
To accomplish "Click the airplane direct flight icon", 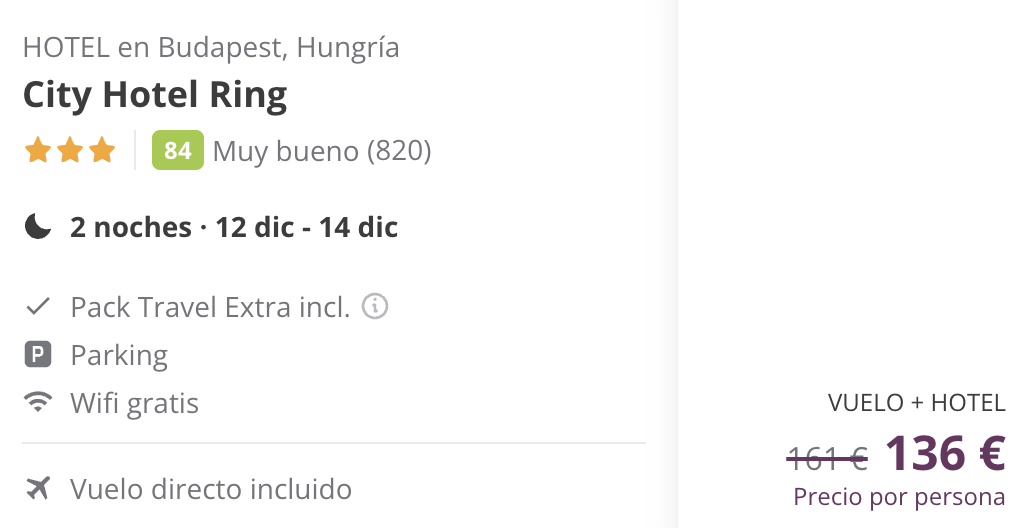I will click(38, 489).
